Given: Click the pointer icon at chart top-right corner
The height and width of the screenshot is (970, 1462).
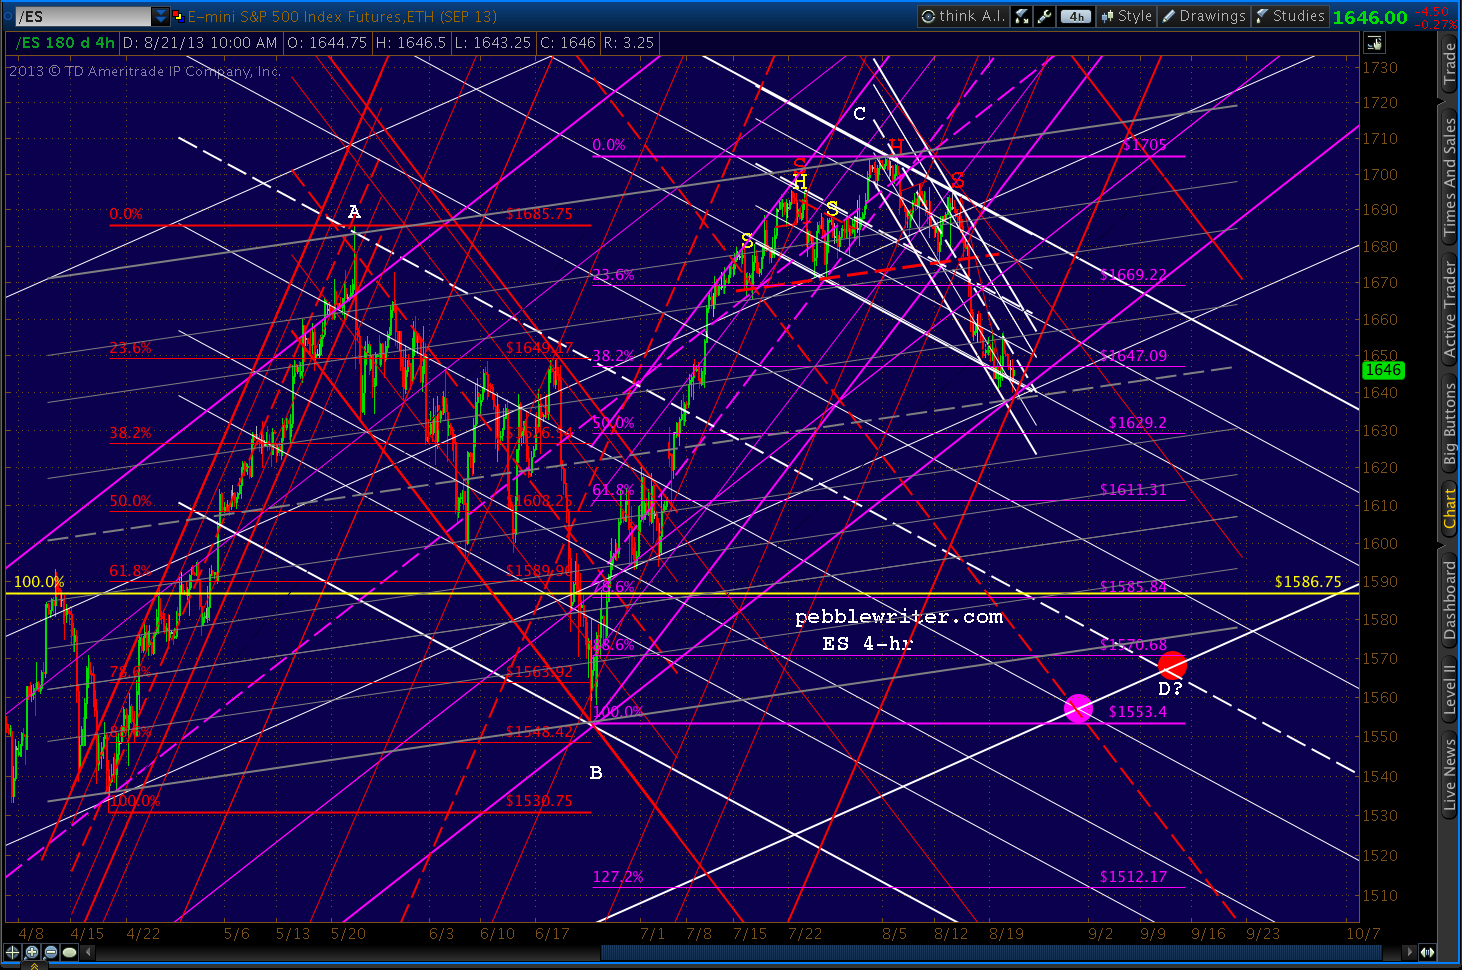Looking at the screenshot, I should pos(1374,43).
